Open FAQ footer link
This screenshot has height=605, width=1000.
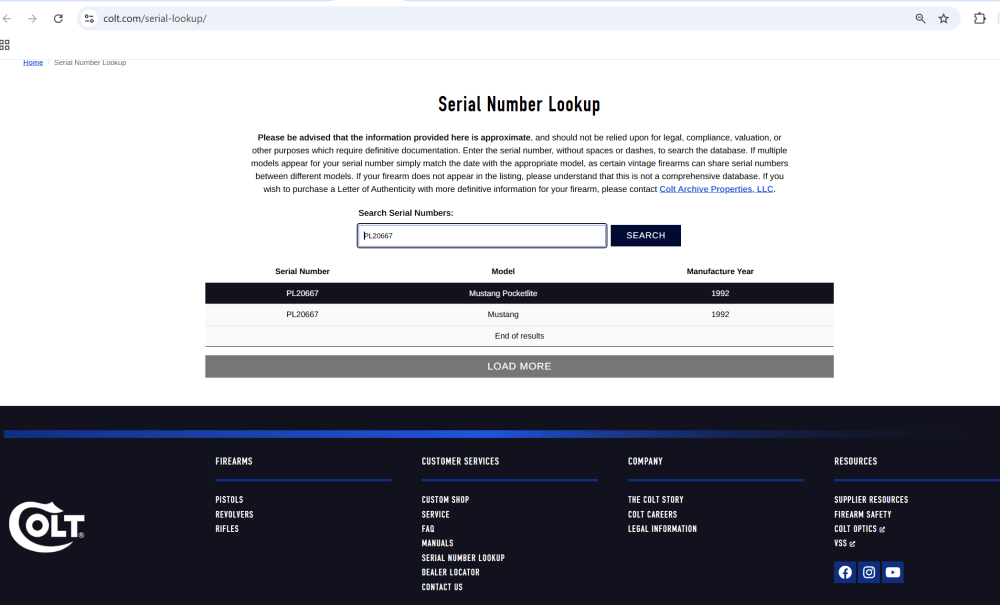click(428, 528)
